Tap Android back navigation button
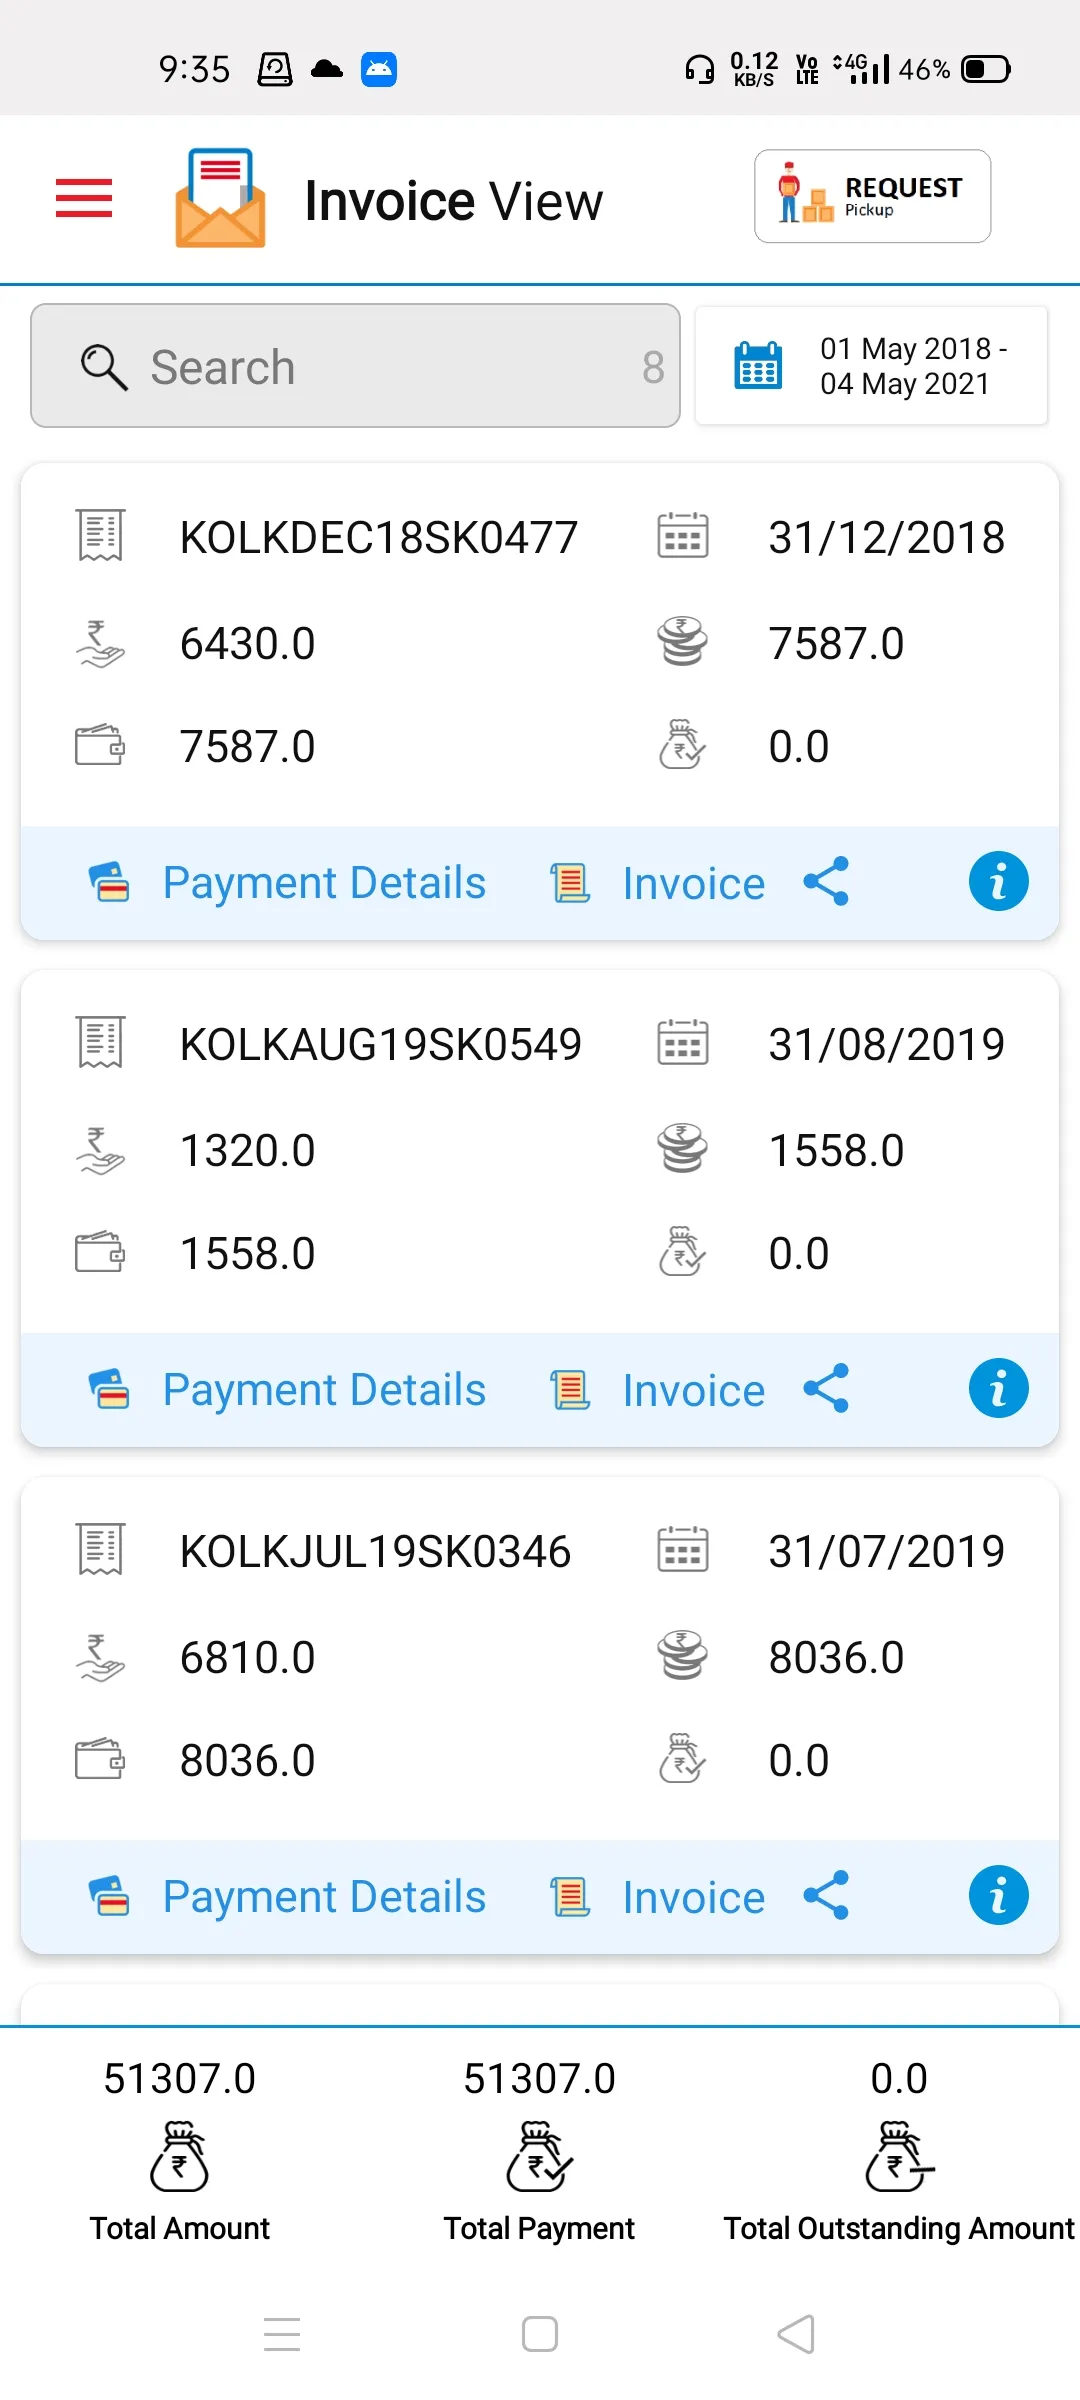This screenshot has height=2400, width=1080. click(x=796, y=2334)
